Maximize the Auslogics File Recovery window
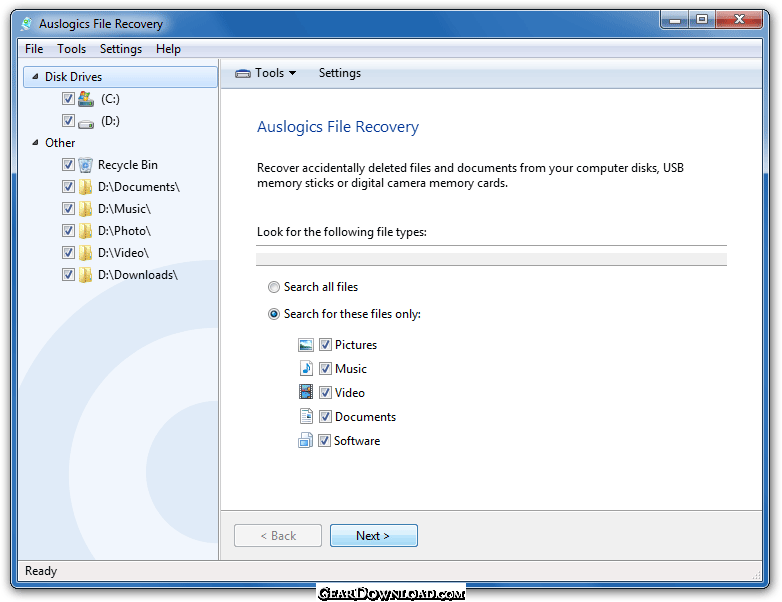This screenshot has height=602, width=782. point(702,20)
